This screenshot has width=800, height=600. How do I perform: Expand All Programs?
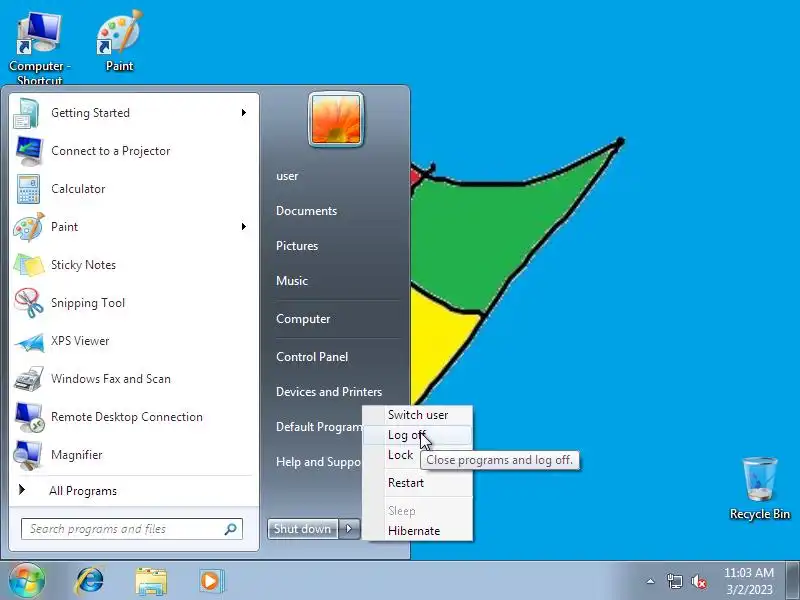(x=134, y=491)
